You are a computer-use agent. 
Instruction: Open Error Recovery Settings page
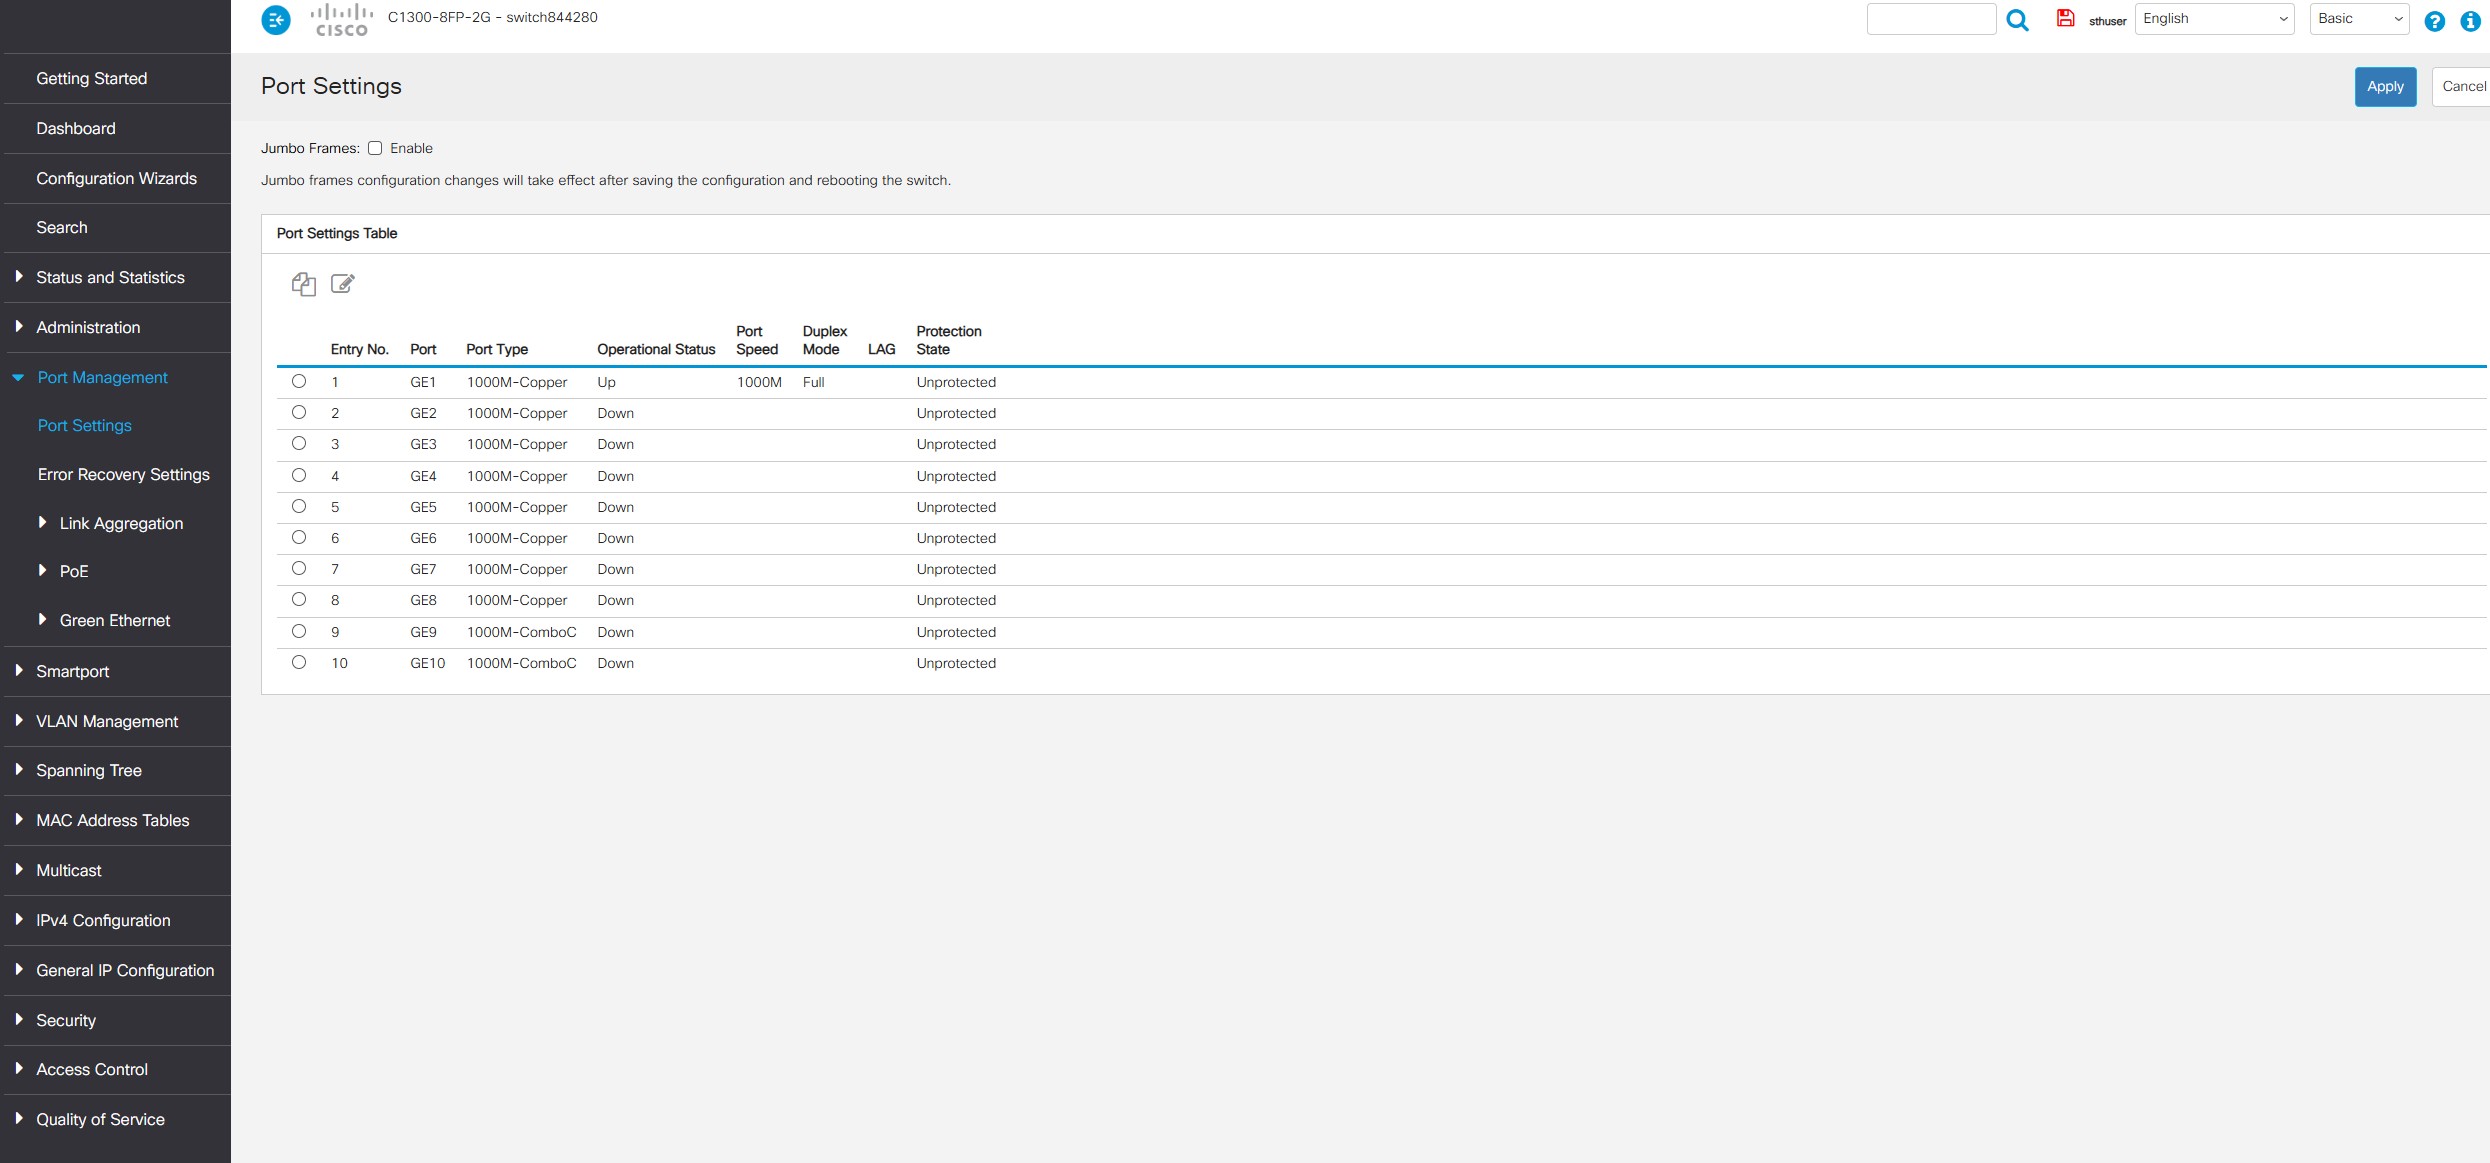tap(124, 474)
